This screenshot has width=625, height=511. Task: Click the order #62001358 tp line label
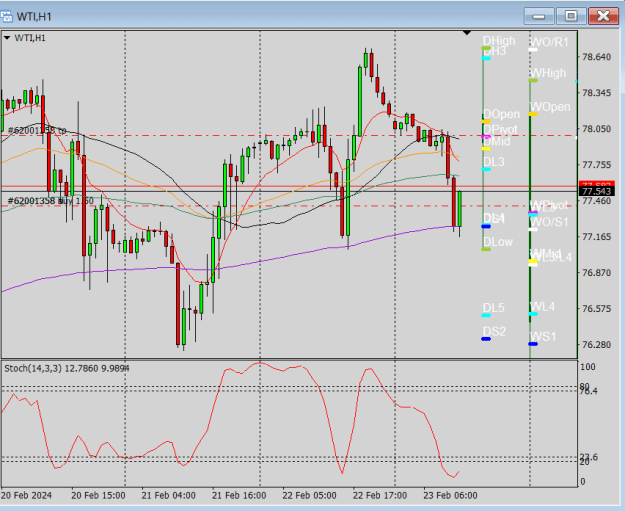pos(37,131)
